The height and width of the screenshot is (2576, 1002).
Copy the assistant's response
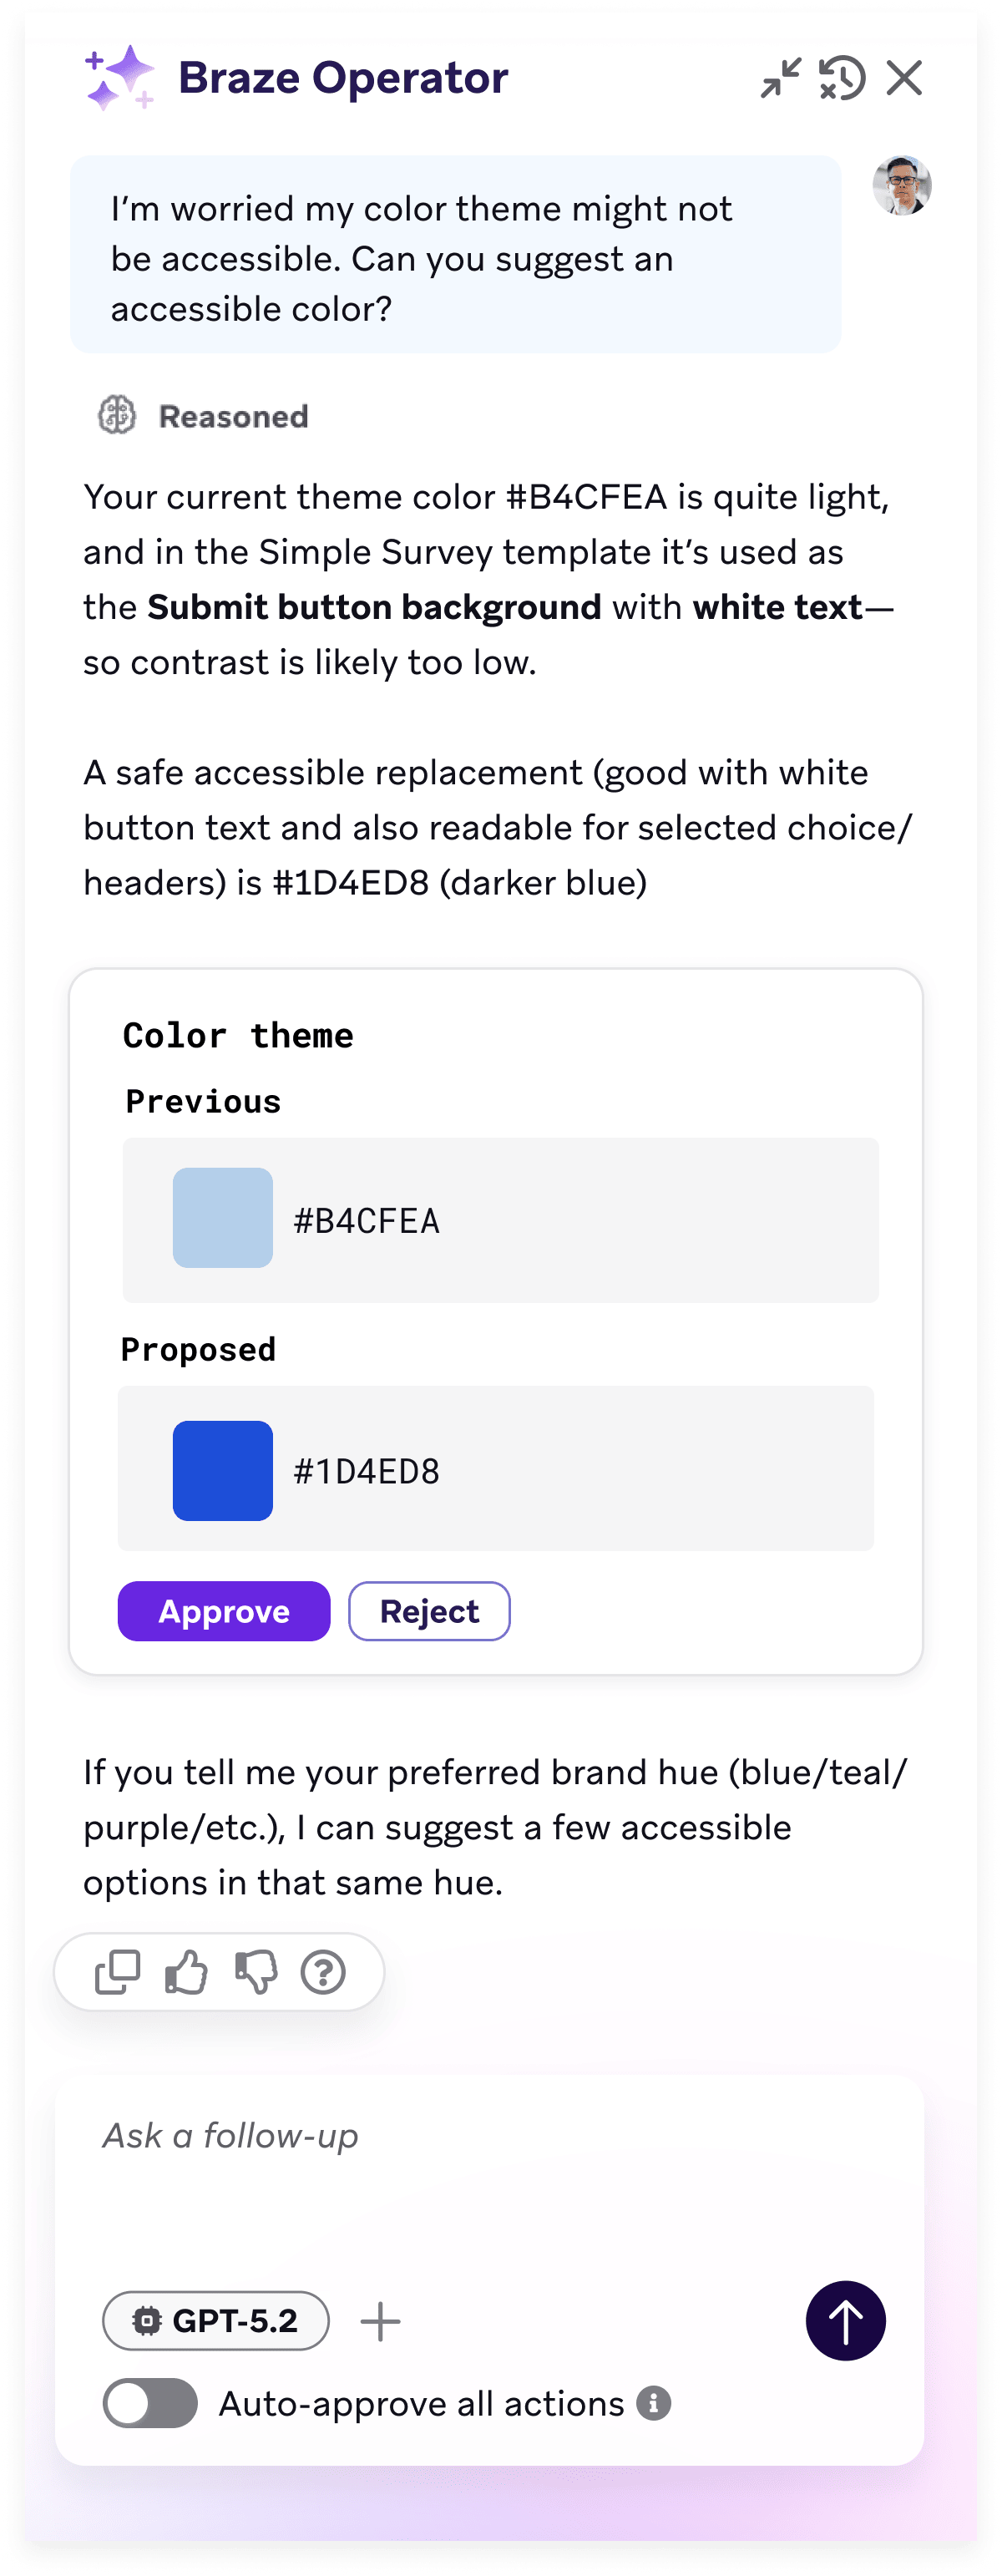tap(116, 1971)
